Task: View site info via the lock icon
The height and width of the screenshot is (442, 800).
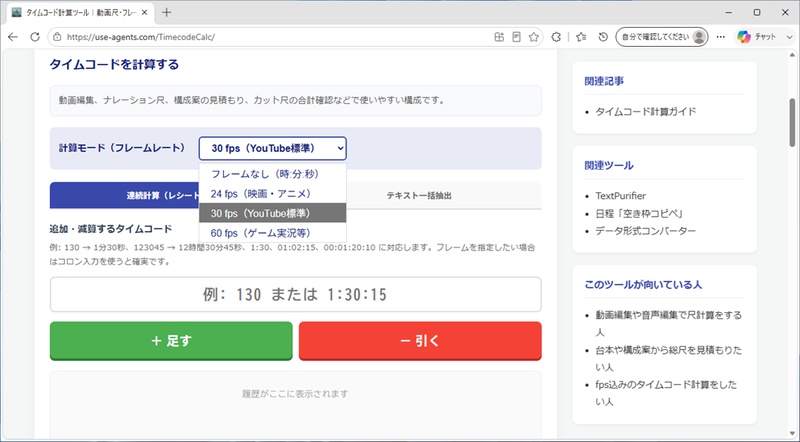Action: [x=57, y=37]
